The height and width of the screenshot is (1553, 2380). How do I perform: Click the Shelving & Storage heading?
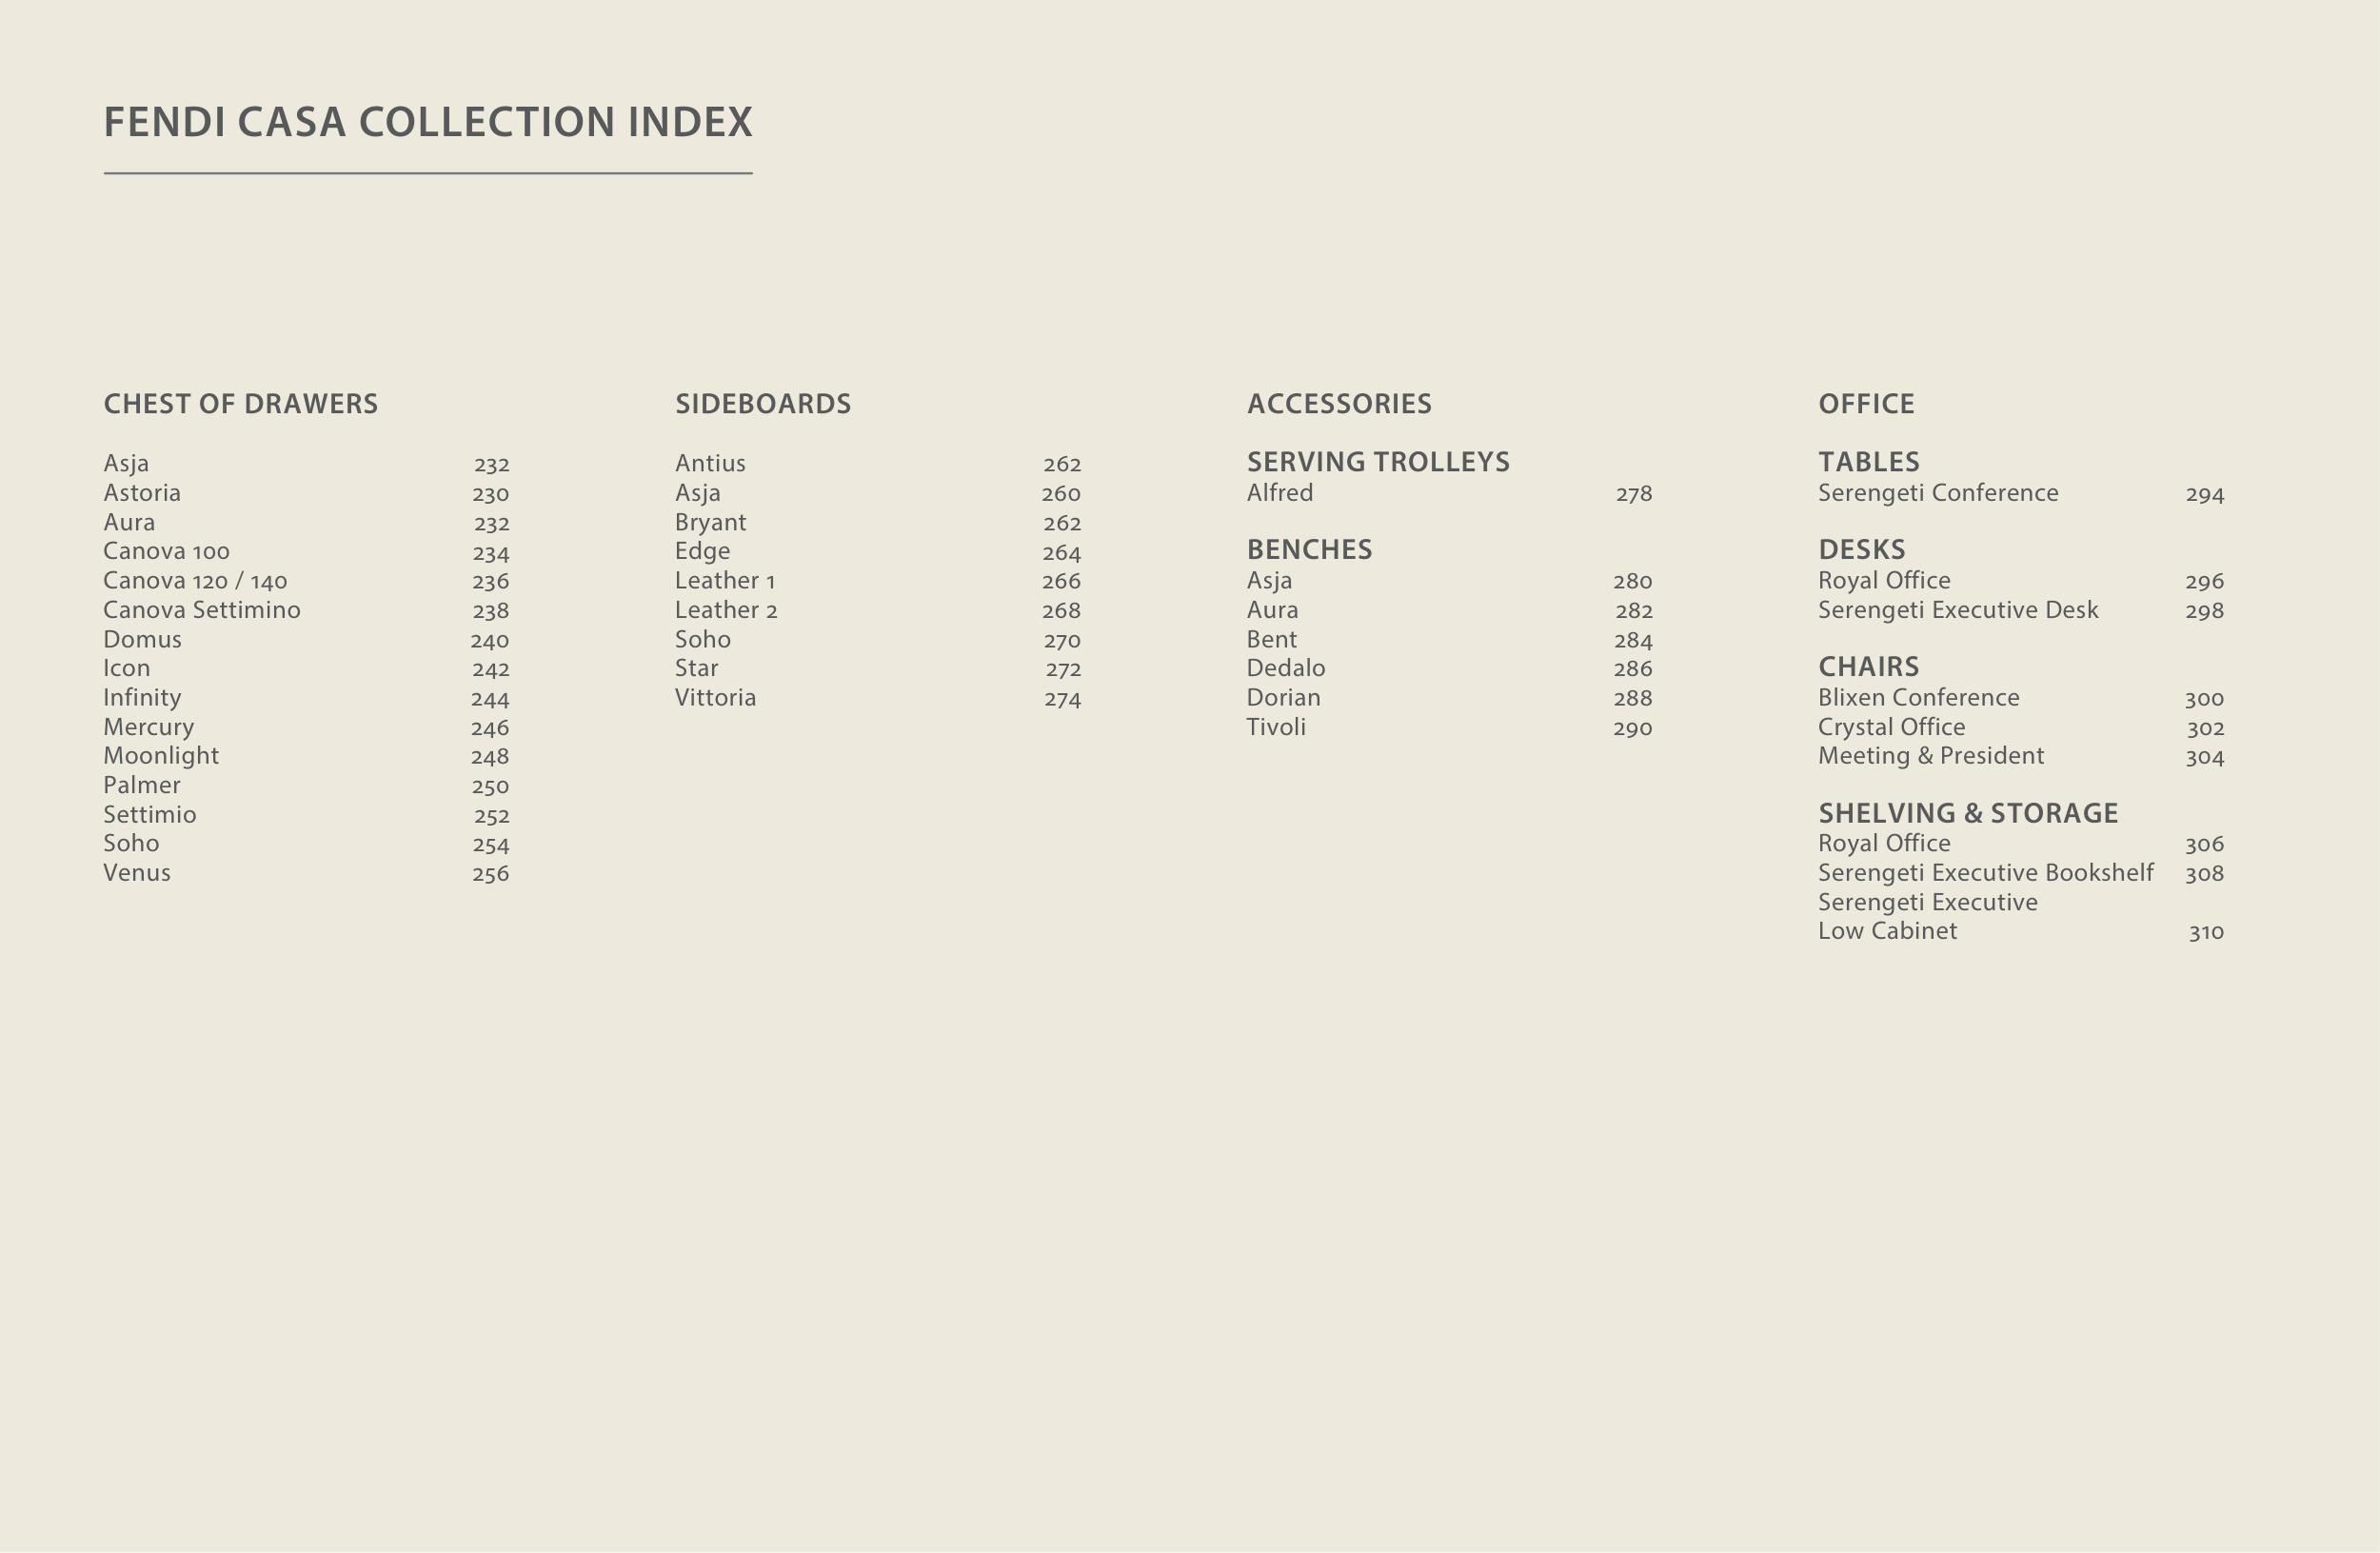(x=1967, y=813)
